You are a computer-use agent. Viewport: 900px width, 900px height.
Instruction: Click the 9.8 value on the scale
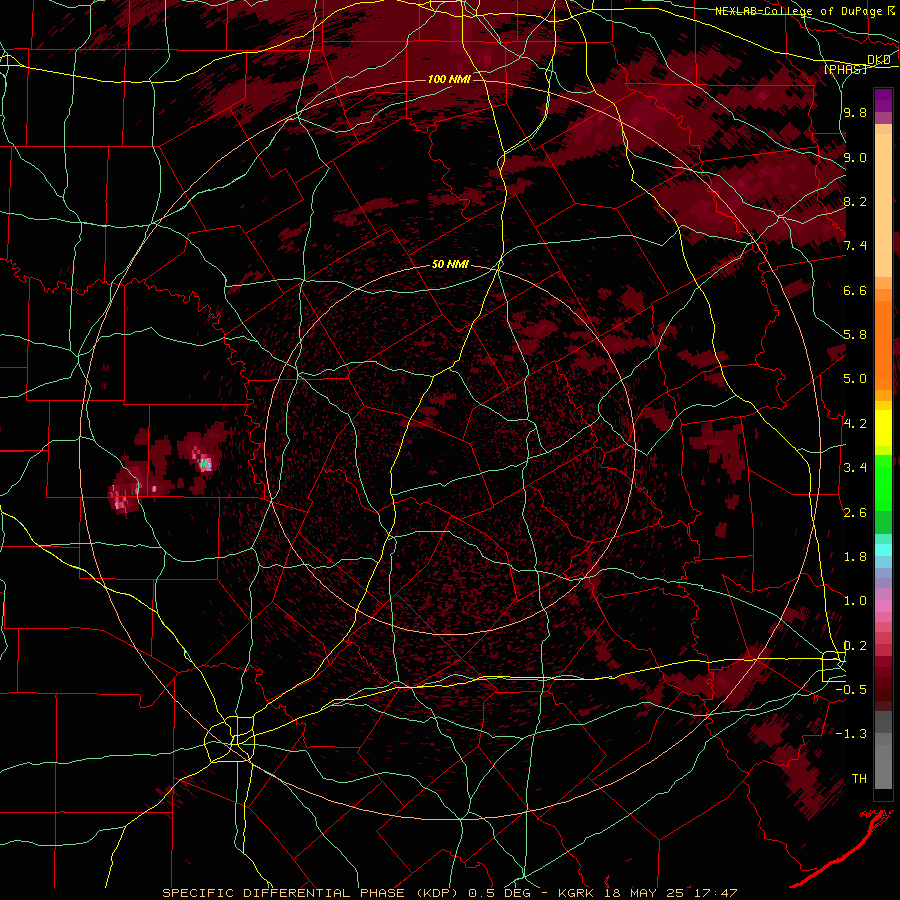pyautogui.click(x=855, y=112)
